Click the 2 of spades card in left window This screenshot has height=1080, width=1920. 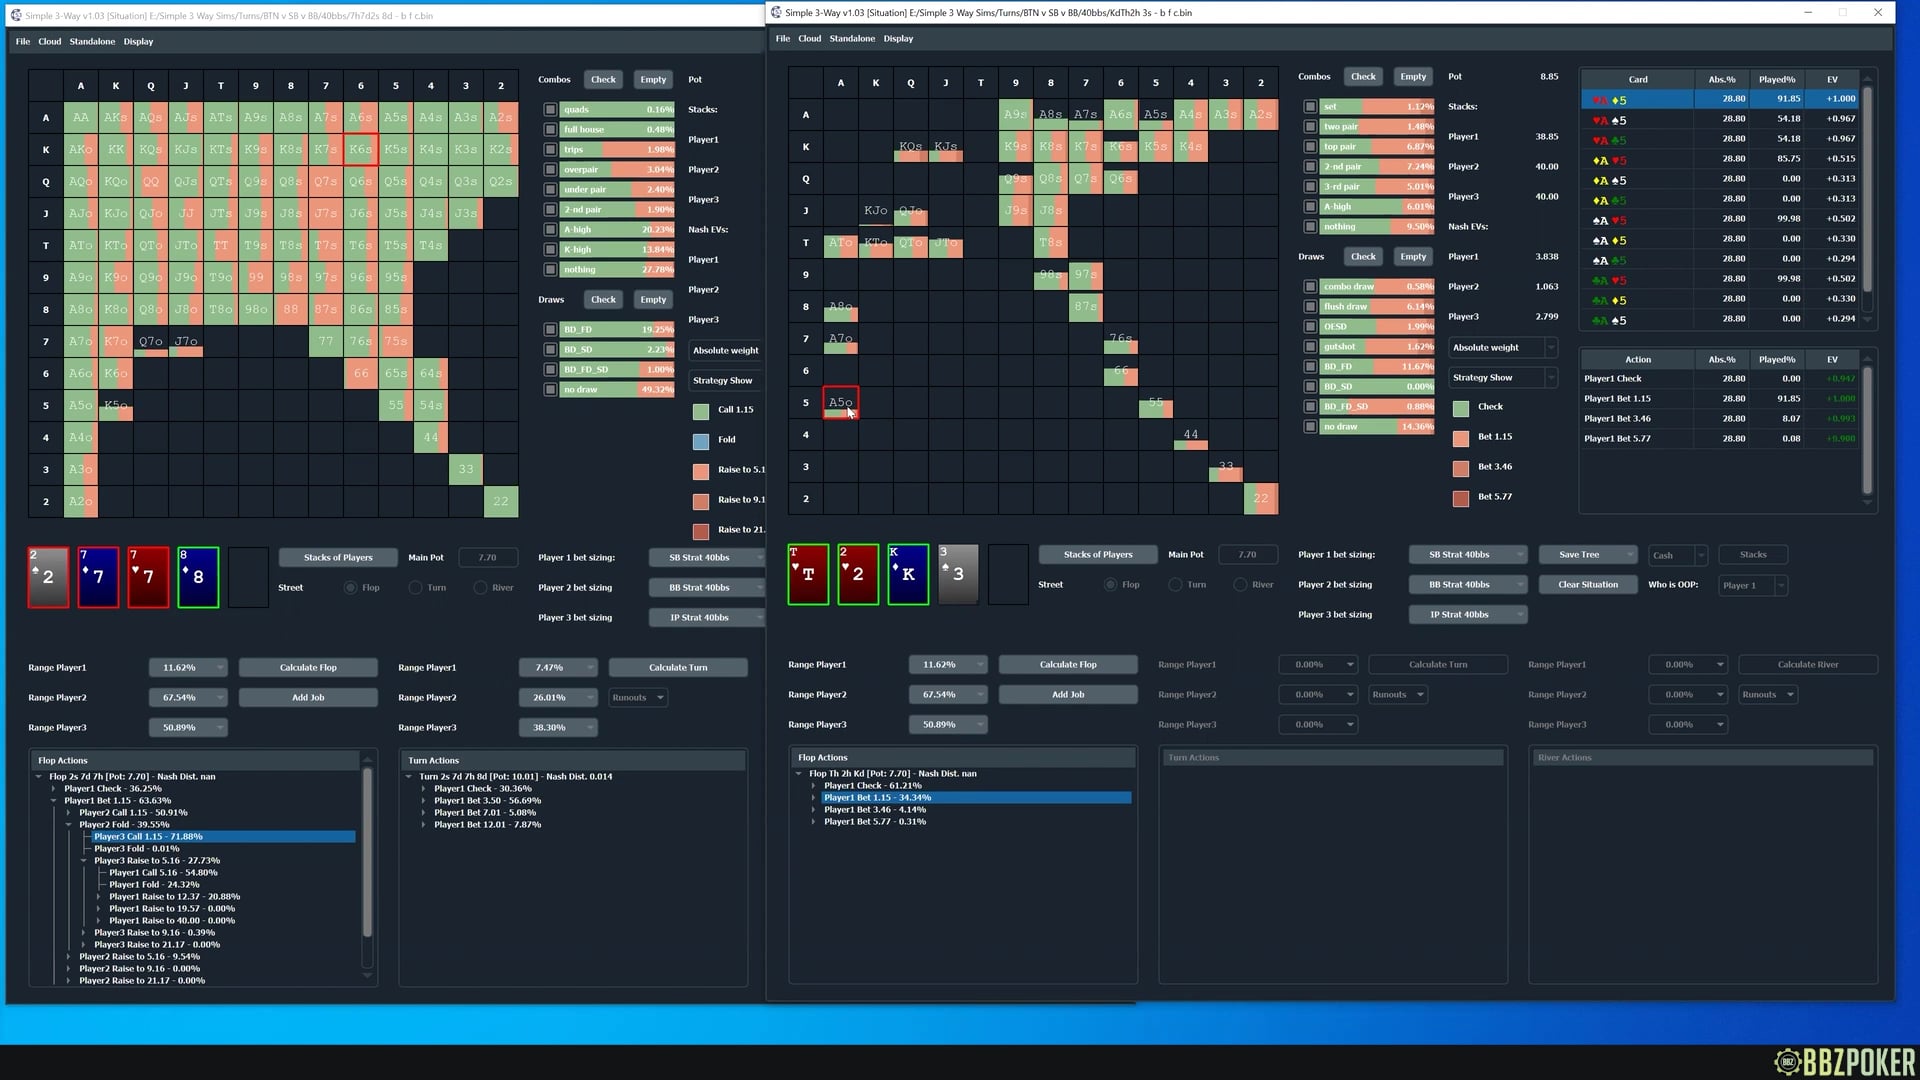point(48,577)
